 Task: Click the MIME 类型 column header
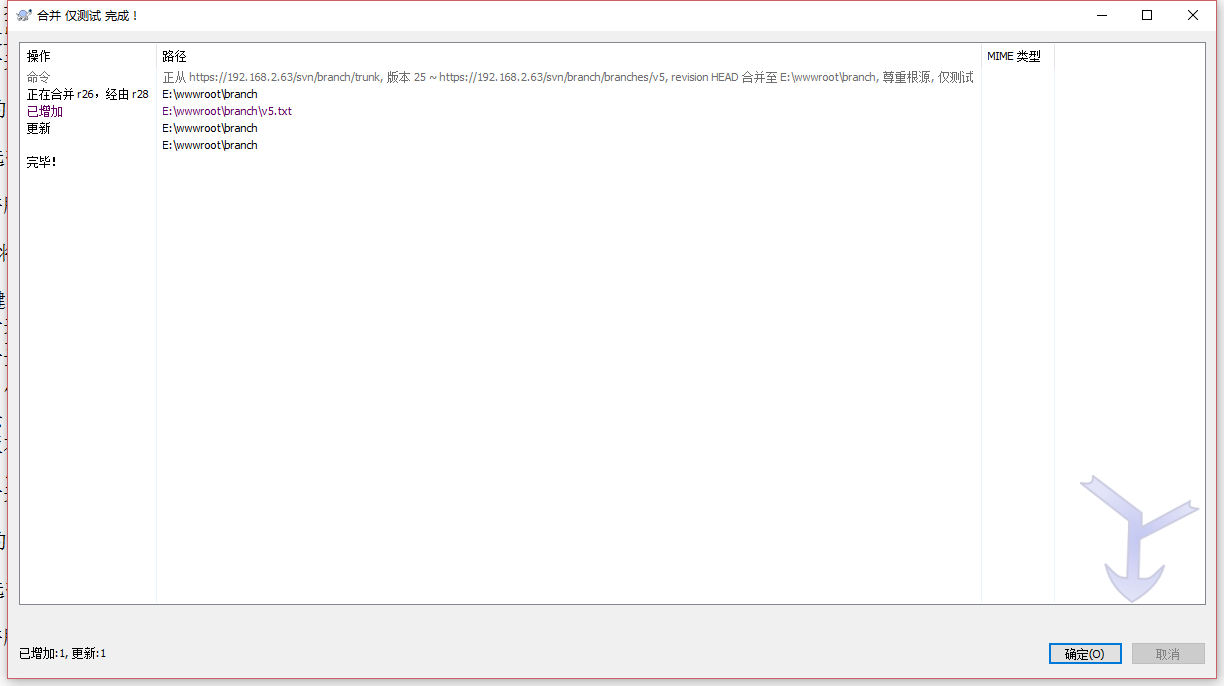1014,57
